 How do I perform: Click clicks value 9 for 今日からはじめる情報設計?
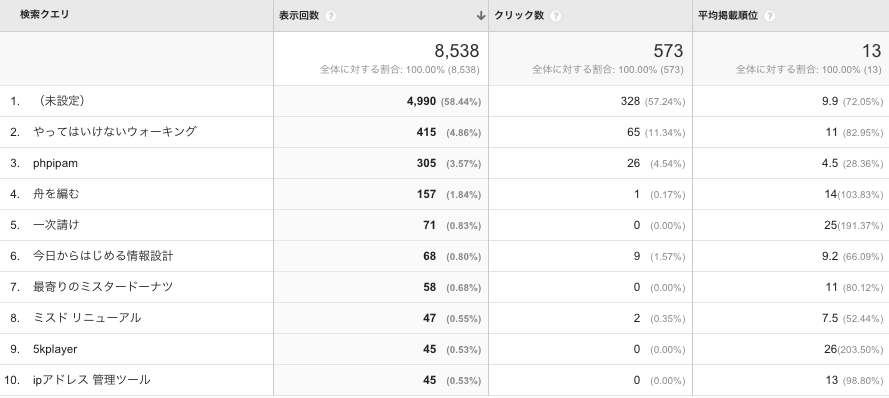pyautogui.click(x=637, y=256)
